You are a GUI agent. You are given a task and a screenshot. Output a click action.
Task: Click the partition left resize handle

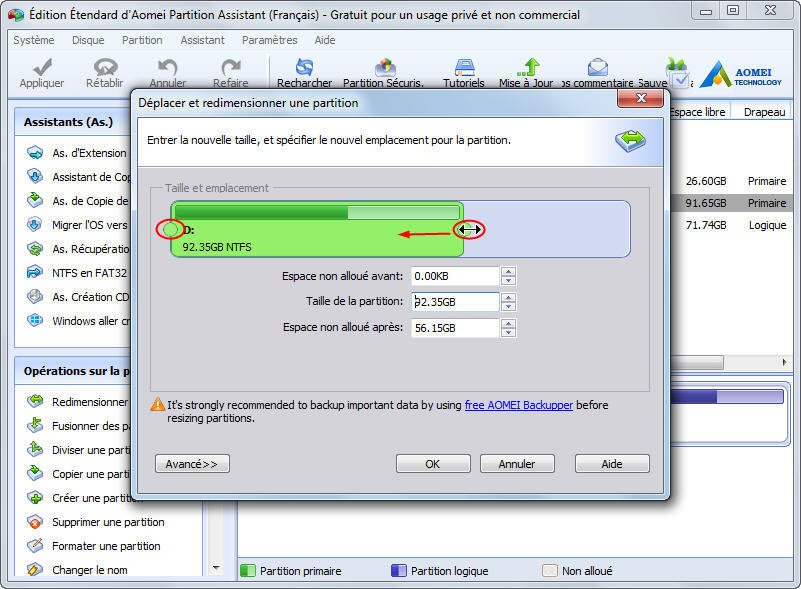(170, 229)
